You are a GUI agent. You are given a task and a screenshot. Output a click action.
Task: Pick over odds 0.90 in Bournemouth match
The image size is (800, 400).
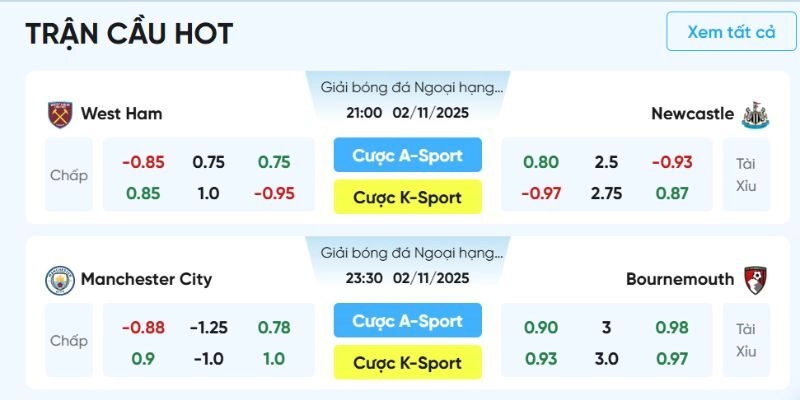click(541, 328)
